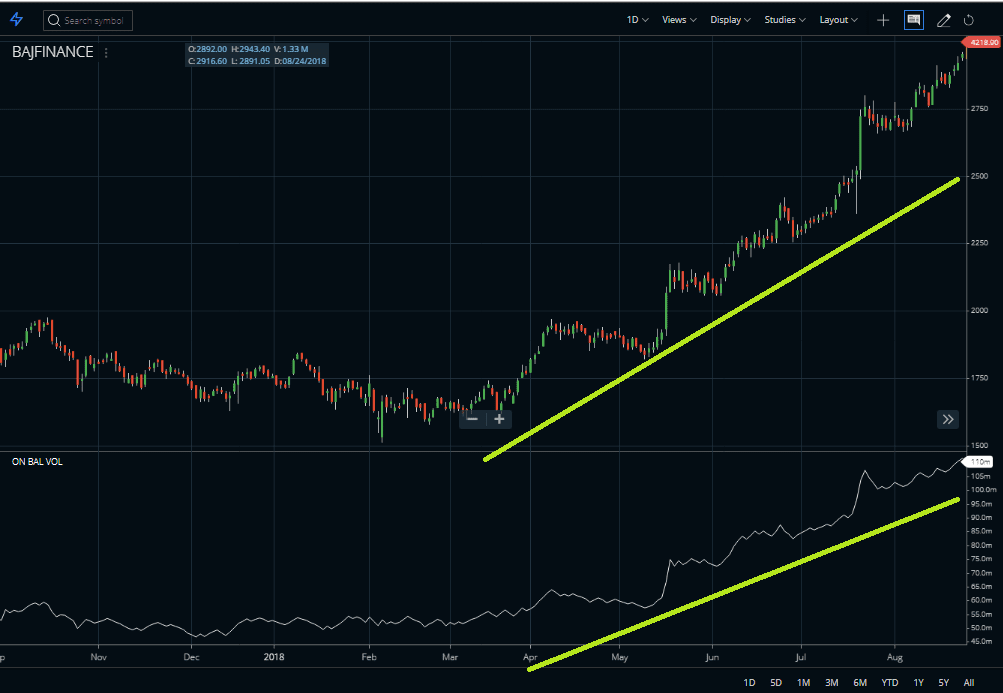
Task: Click the 2000 price axis label
Action: pyautogui.click(x=979, y=310)
